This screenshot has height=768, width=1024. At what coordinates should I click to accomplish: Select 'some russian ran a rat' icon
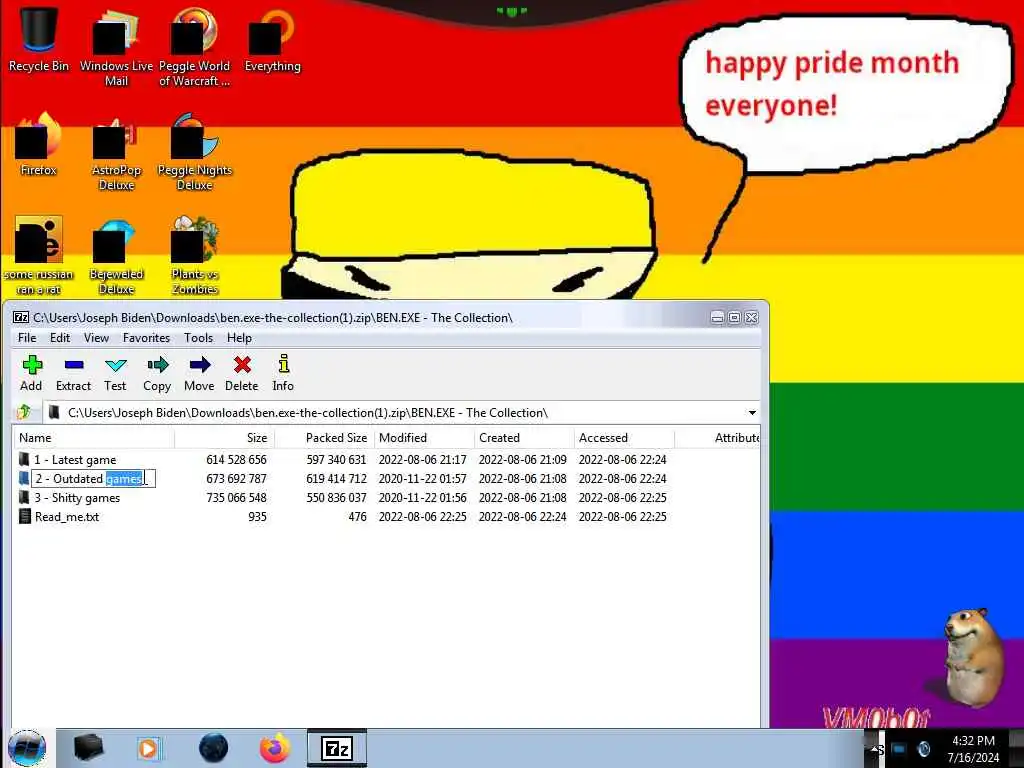[39, 255]
